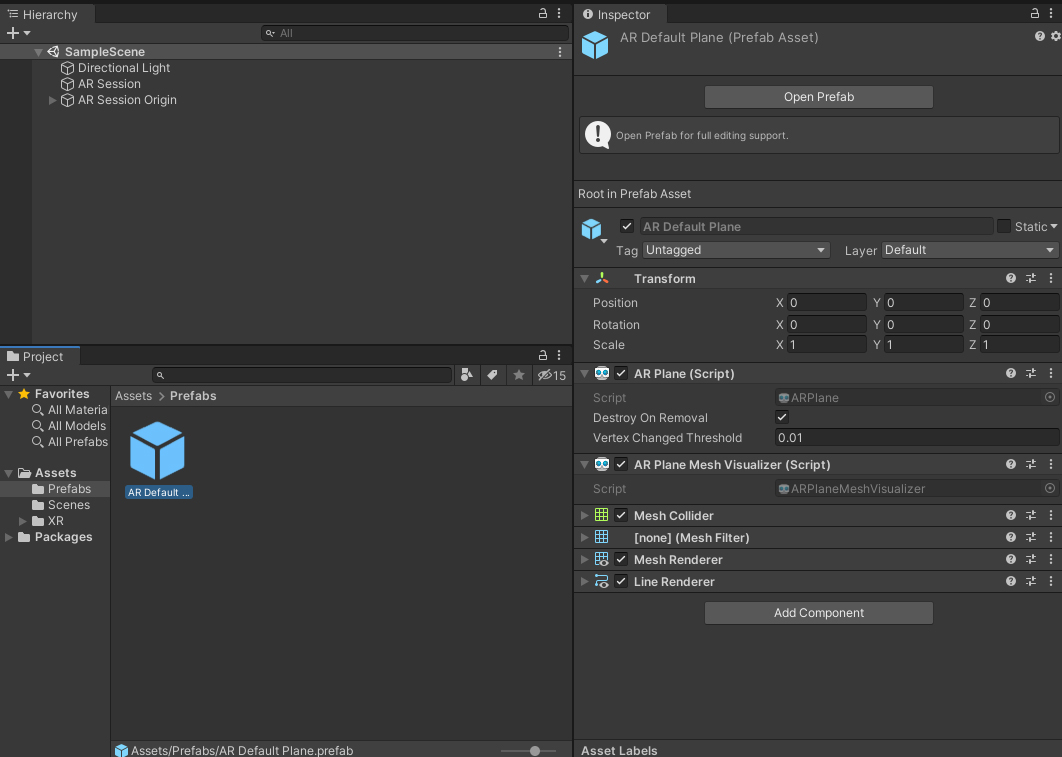This screenshot has width=1062, height=757.
Task: Click the Open Prefab button
Action: [818, 97]
